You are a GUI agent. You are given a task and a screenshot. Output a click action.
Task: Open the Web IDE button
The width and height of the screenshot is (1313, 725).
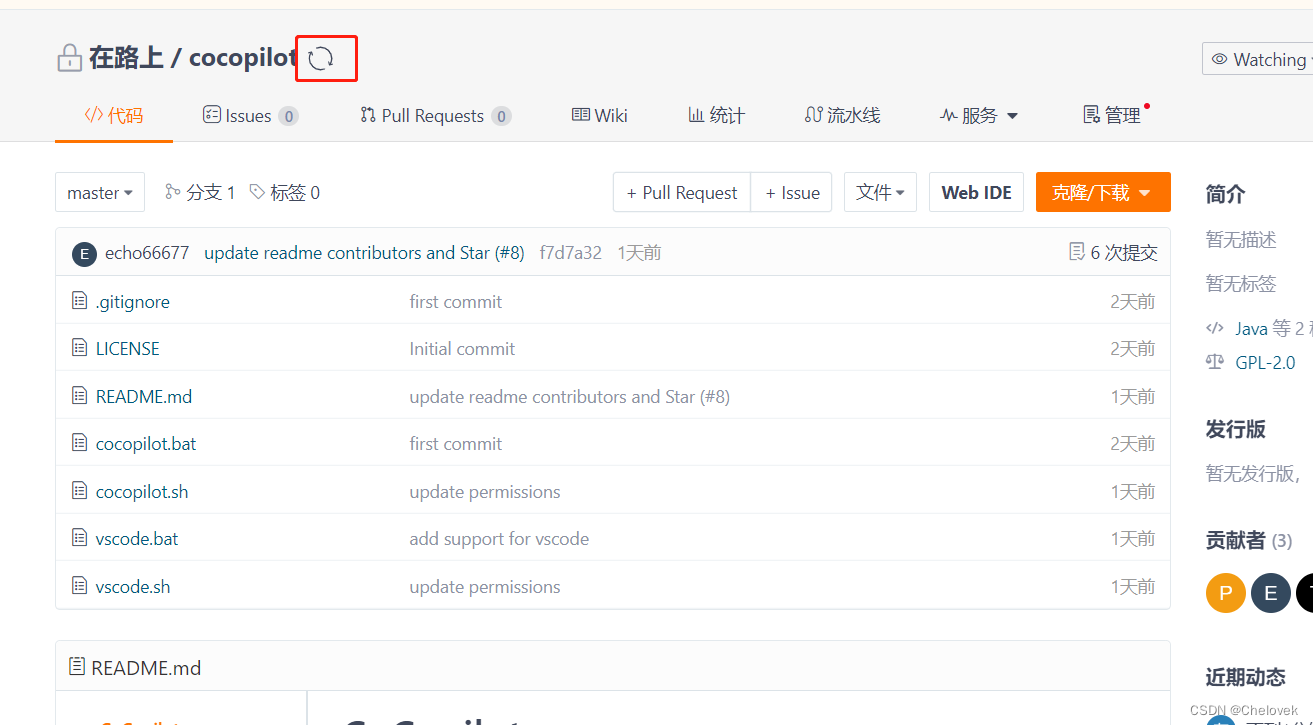976,192
